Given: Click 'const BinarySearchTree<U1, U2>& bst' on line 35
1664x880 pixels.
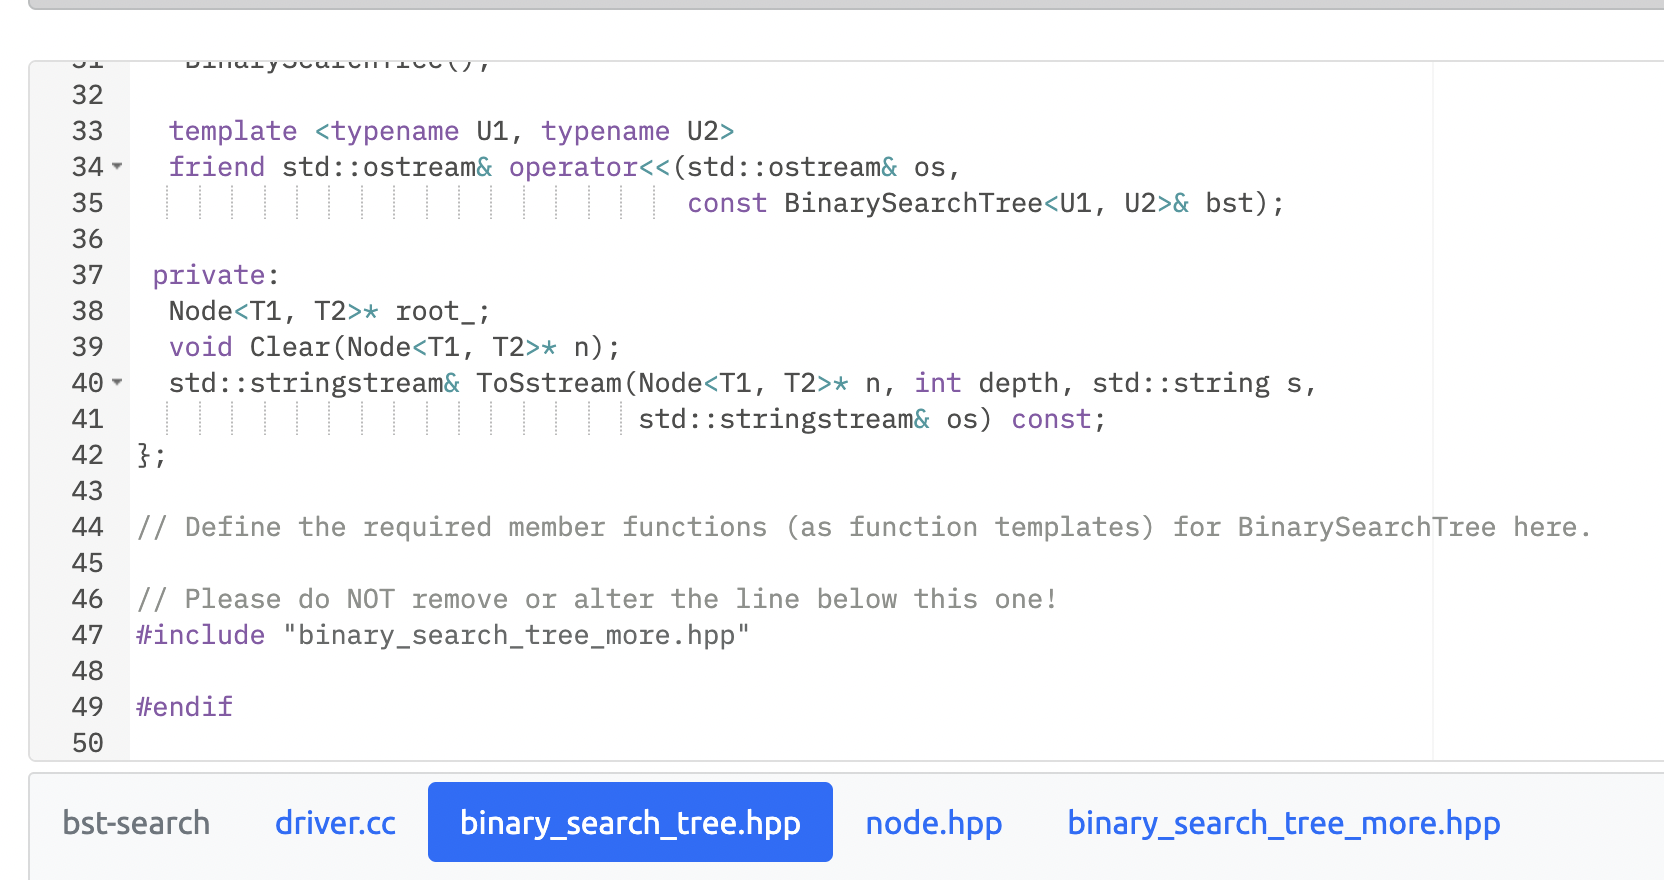Looking at the screenshot, I should click(970, 203).
